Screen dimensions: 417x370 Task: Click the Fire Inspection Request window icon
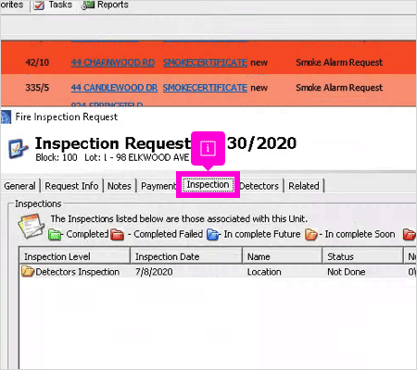click(x=6, y=117)
